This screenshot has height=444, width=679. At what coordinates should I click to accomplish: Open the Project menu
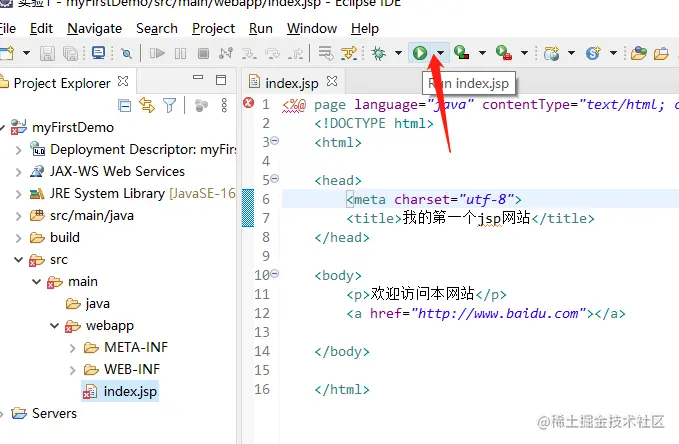213,29
